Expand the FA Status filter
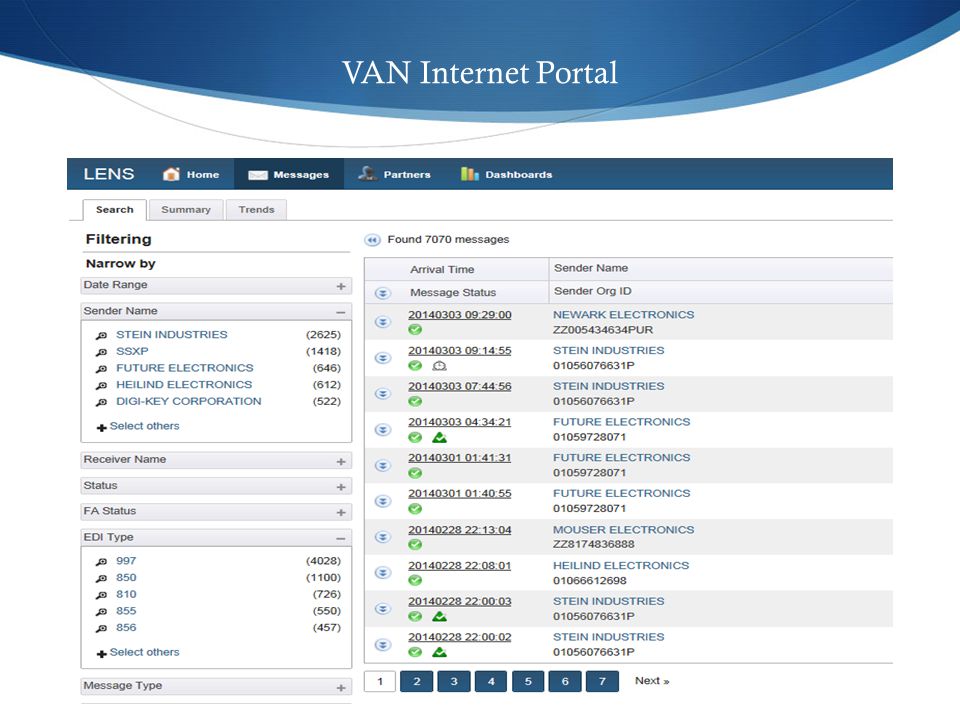The height and width of the screenshot is (720, 960). coord(341,512)
